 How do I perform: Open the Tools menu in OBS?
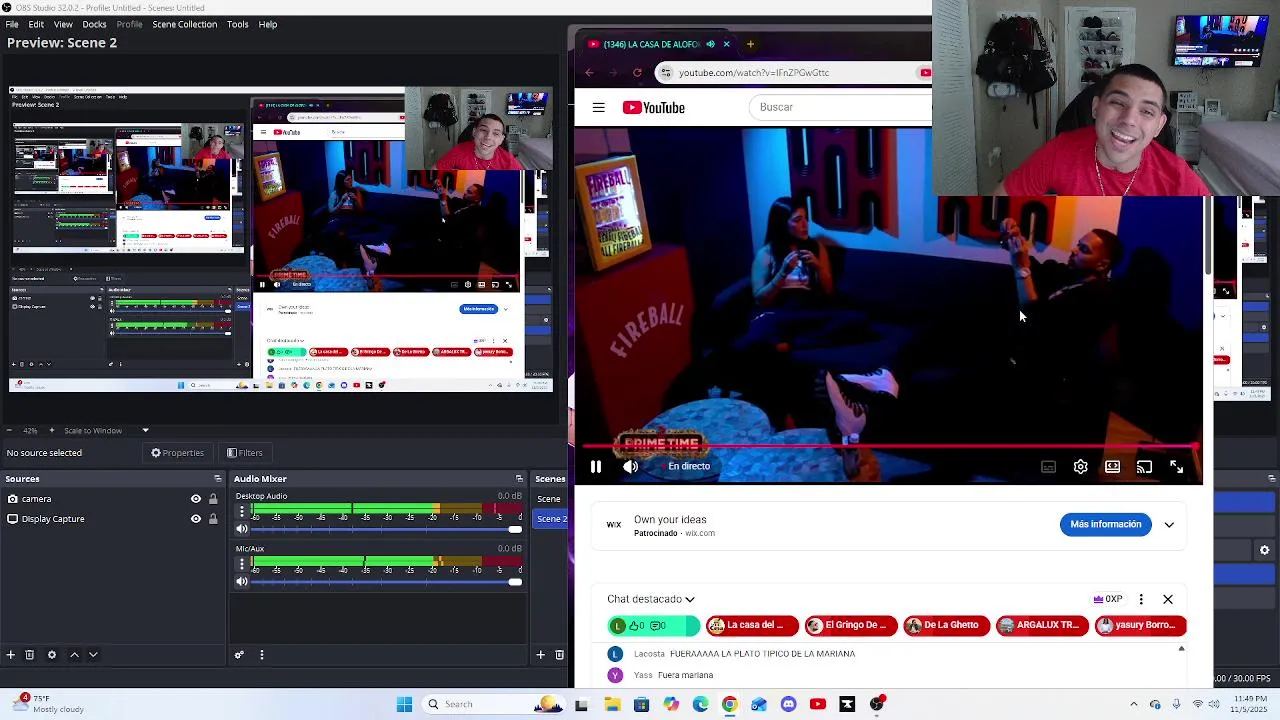(x=237, y=24)
